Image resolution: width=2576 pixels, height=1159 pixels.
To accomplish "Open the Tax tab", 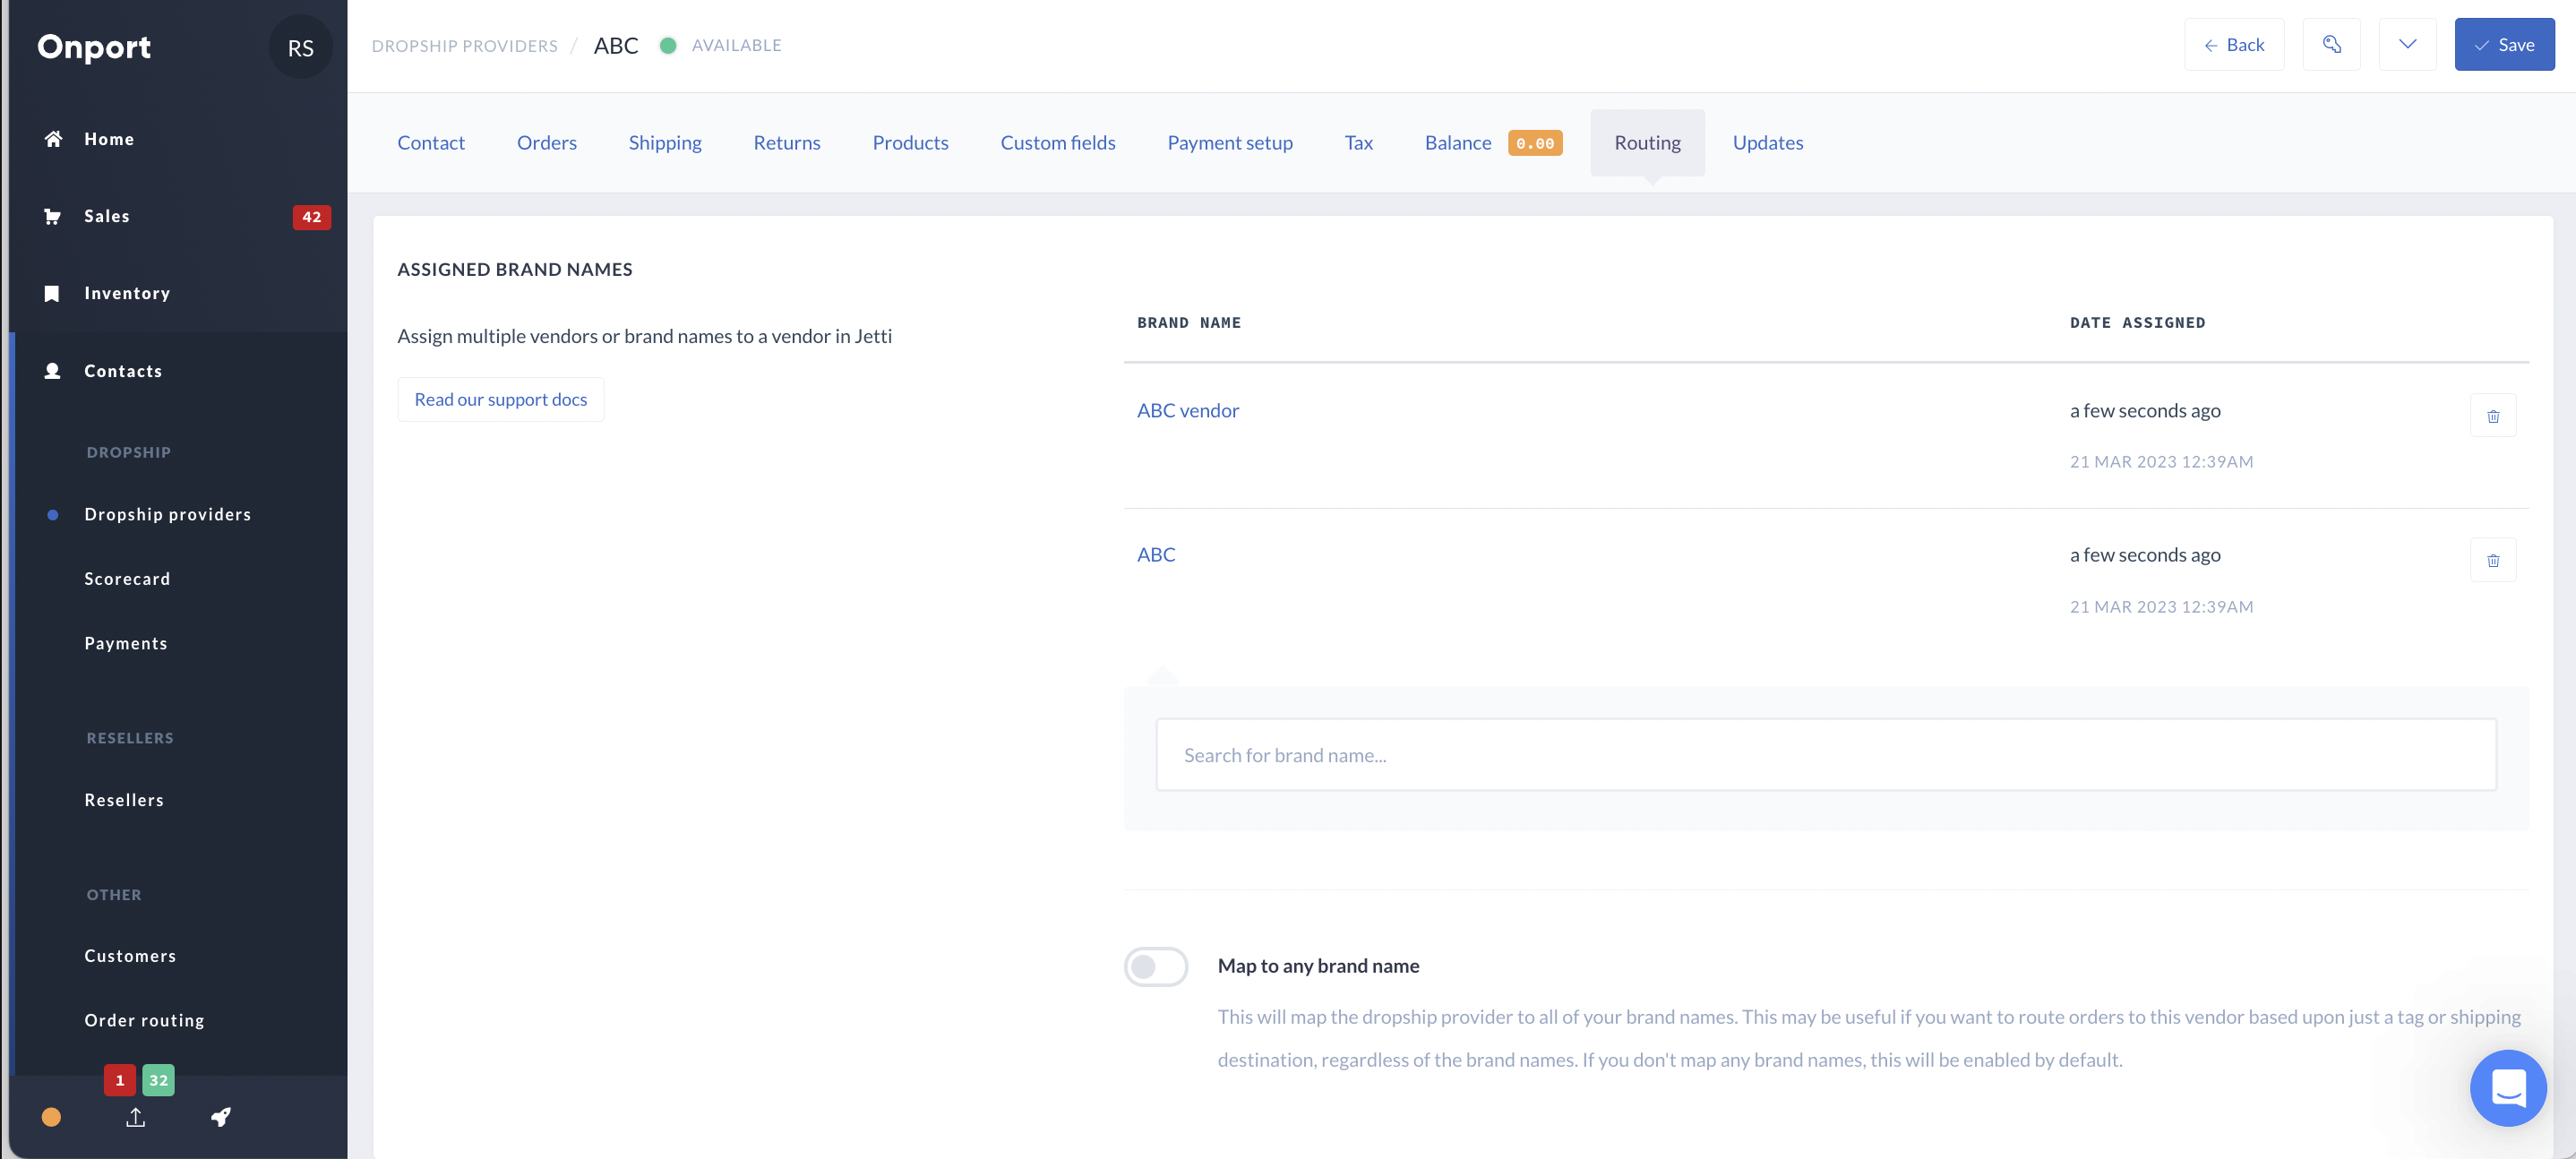I will 1358,143.
